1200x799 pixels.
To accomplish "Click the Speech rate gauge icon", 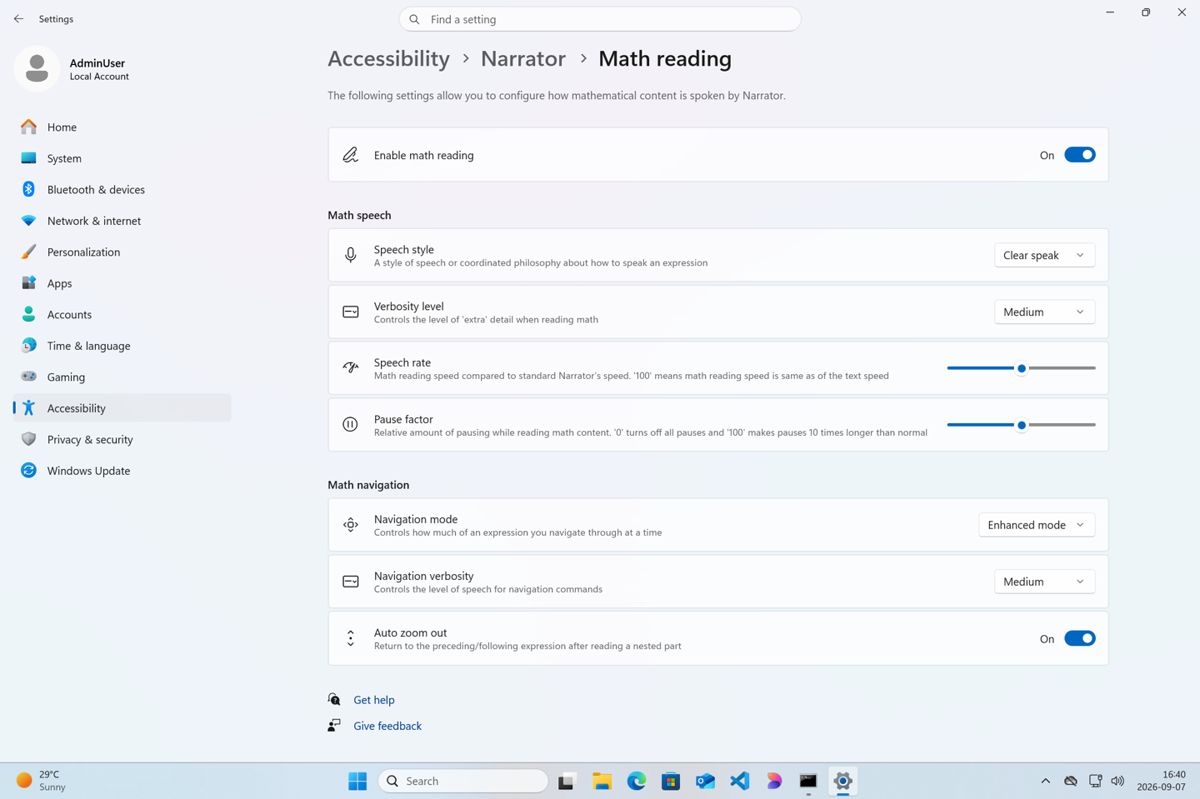I will (350, 368).
